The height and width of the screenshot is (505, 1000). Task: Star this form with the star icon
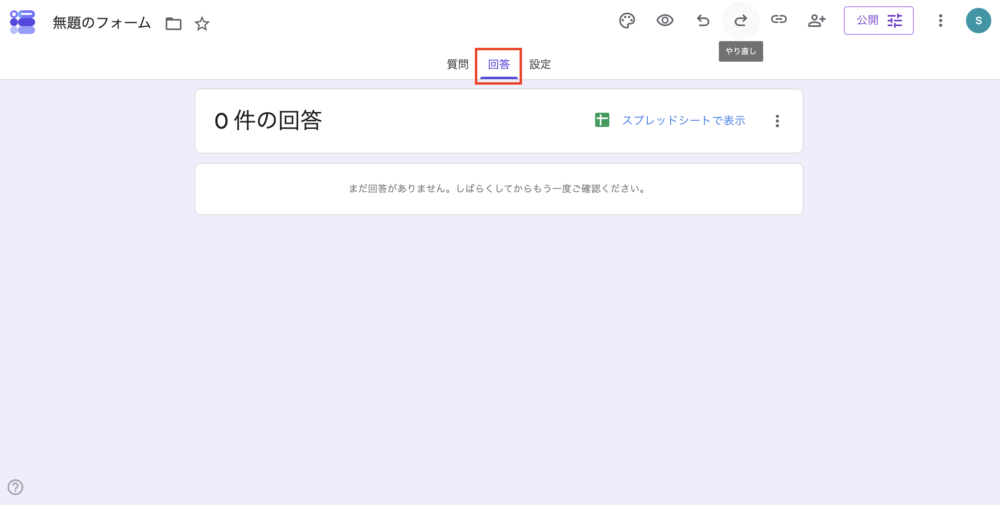202,24
